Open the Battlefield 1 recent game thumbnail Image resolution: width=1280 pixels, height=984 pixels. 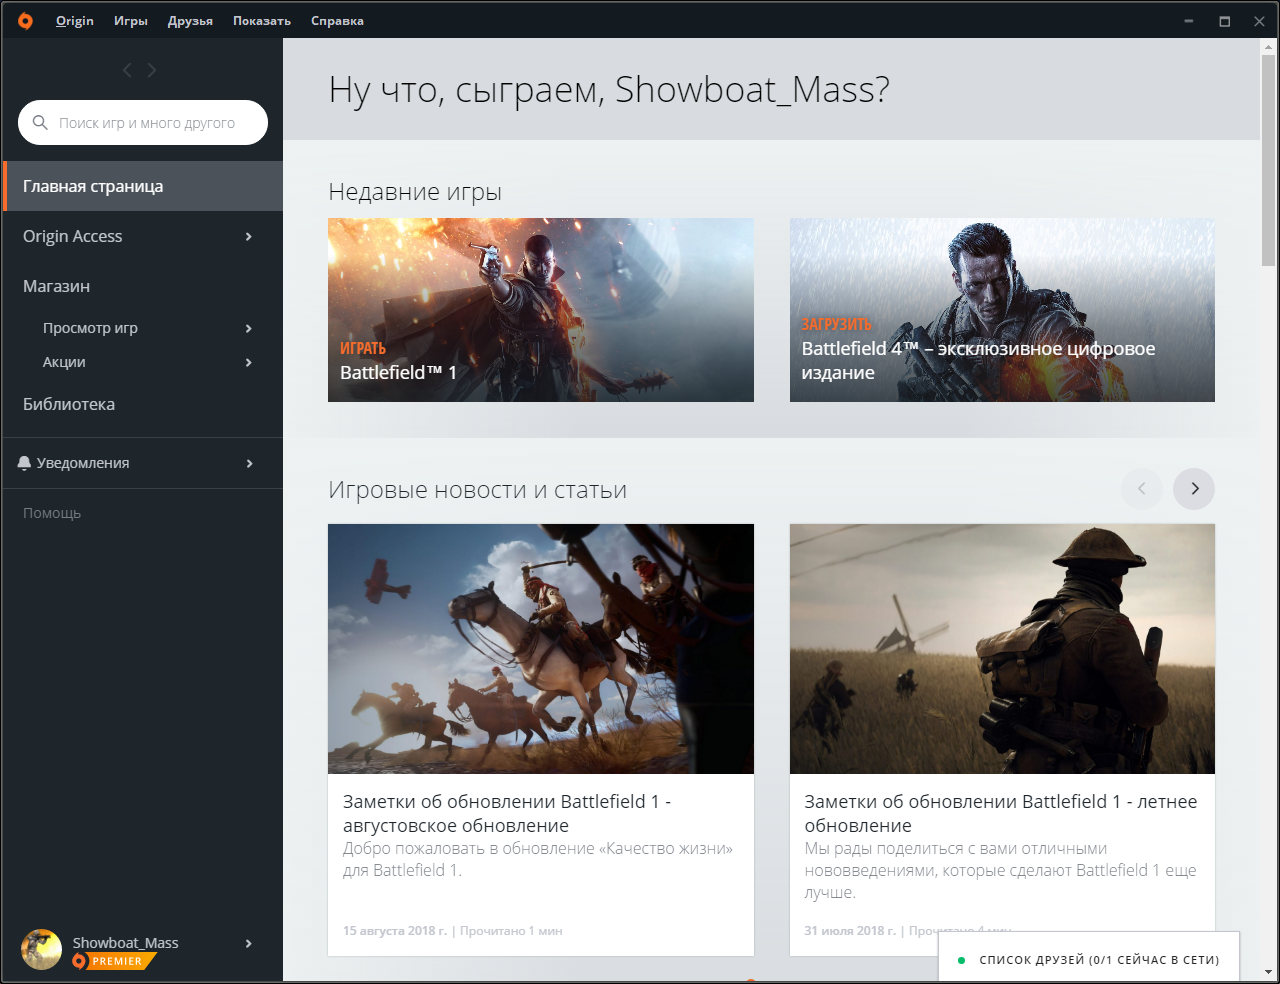(541, 310)
